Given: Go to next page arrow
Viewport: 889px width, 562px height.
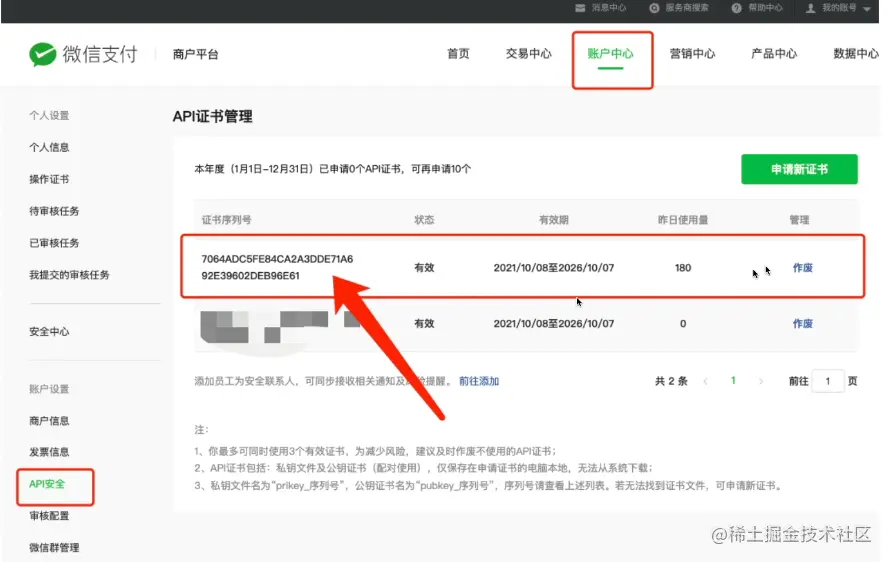Looking at the screenshot, I should point(760,381).
